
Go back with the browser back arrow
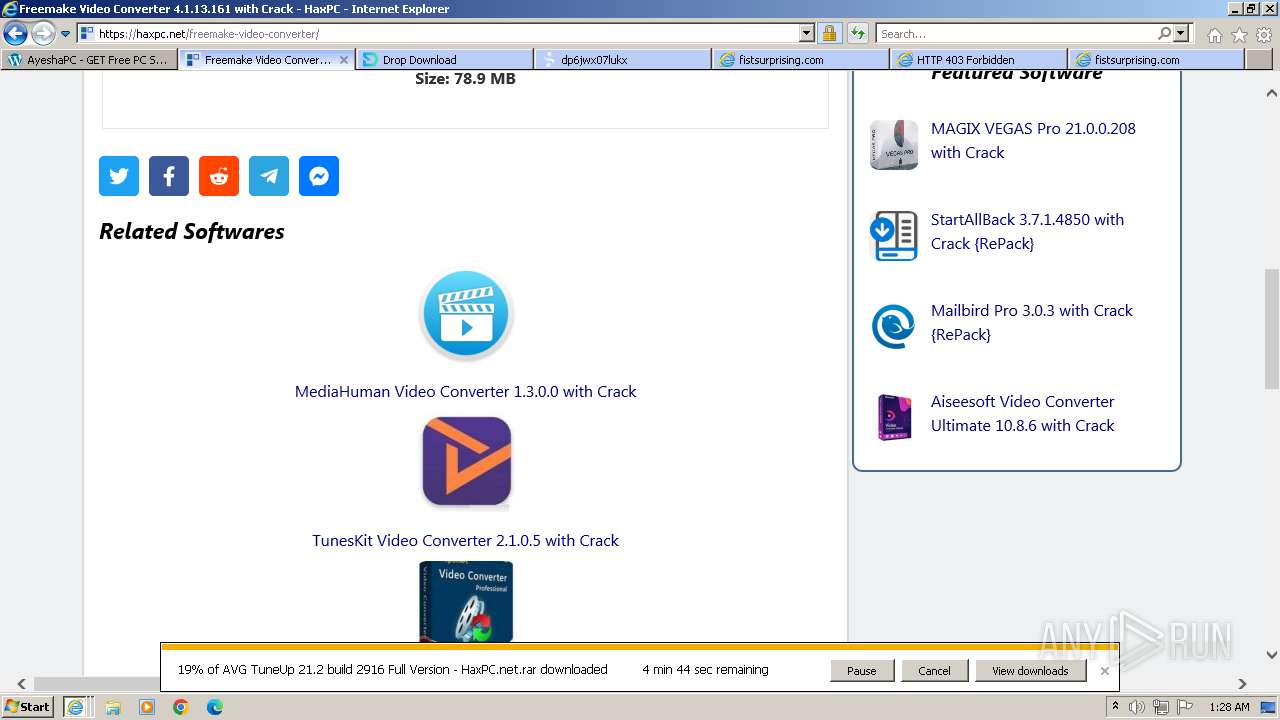tap(16, 34)
